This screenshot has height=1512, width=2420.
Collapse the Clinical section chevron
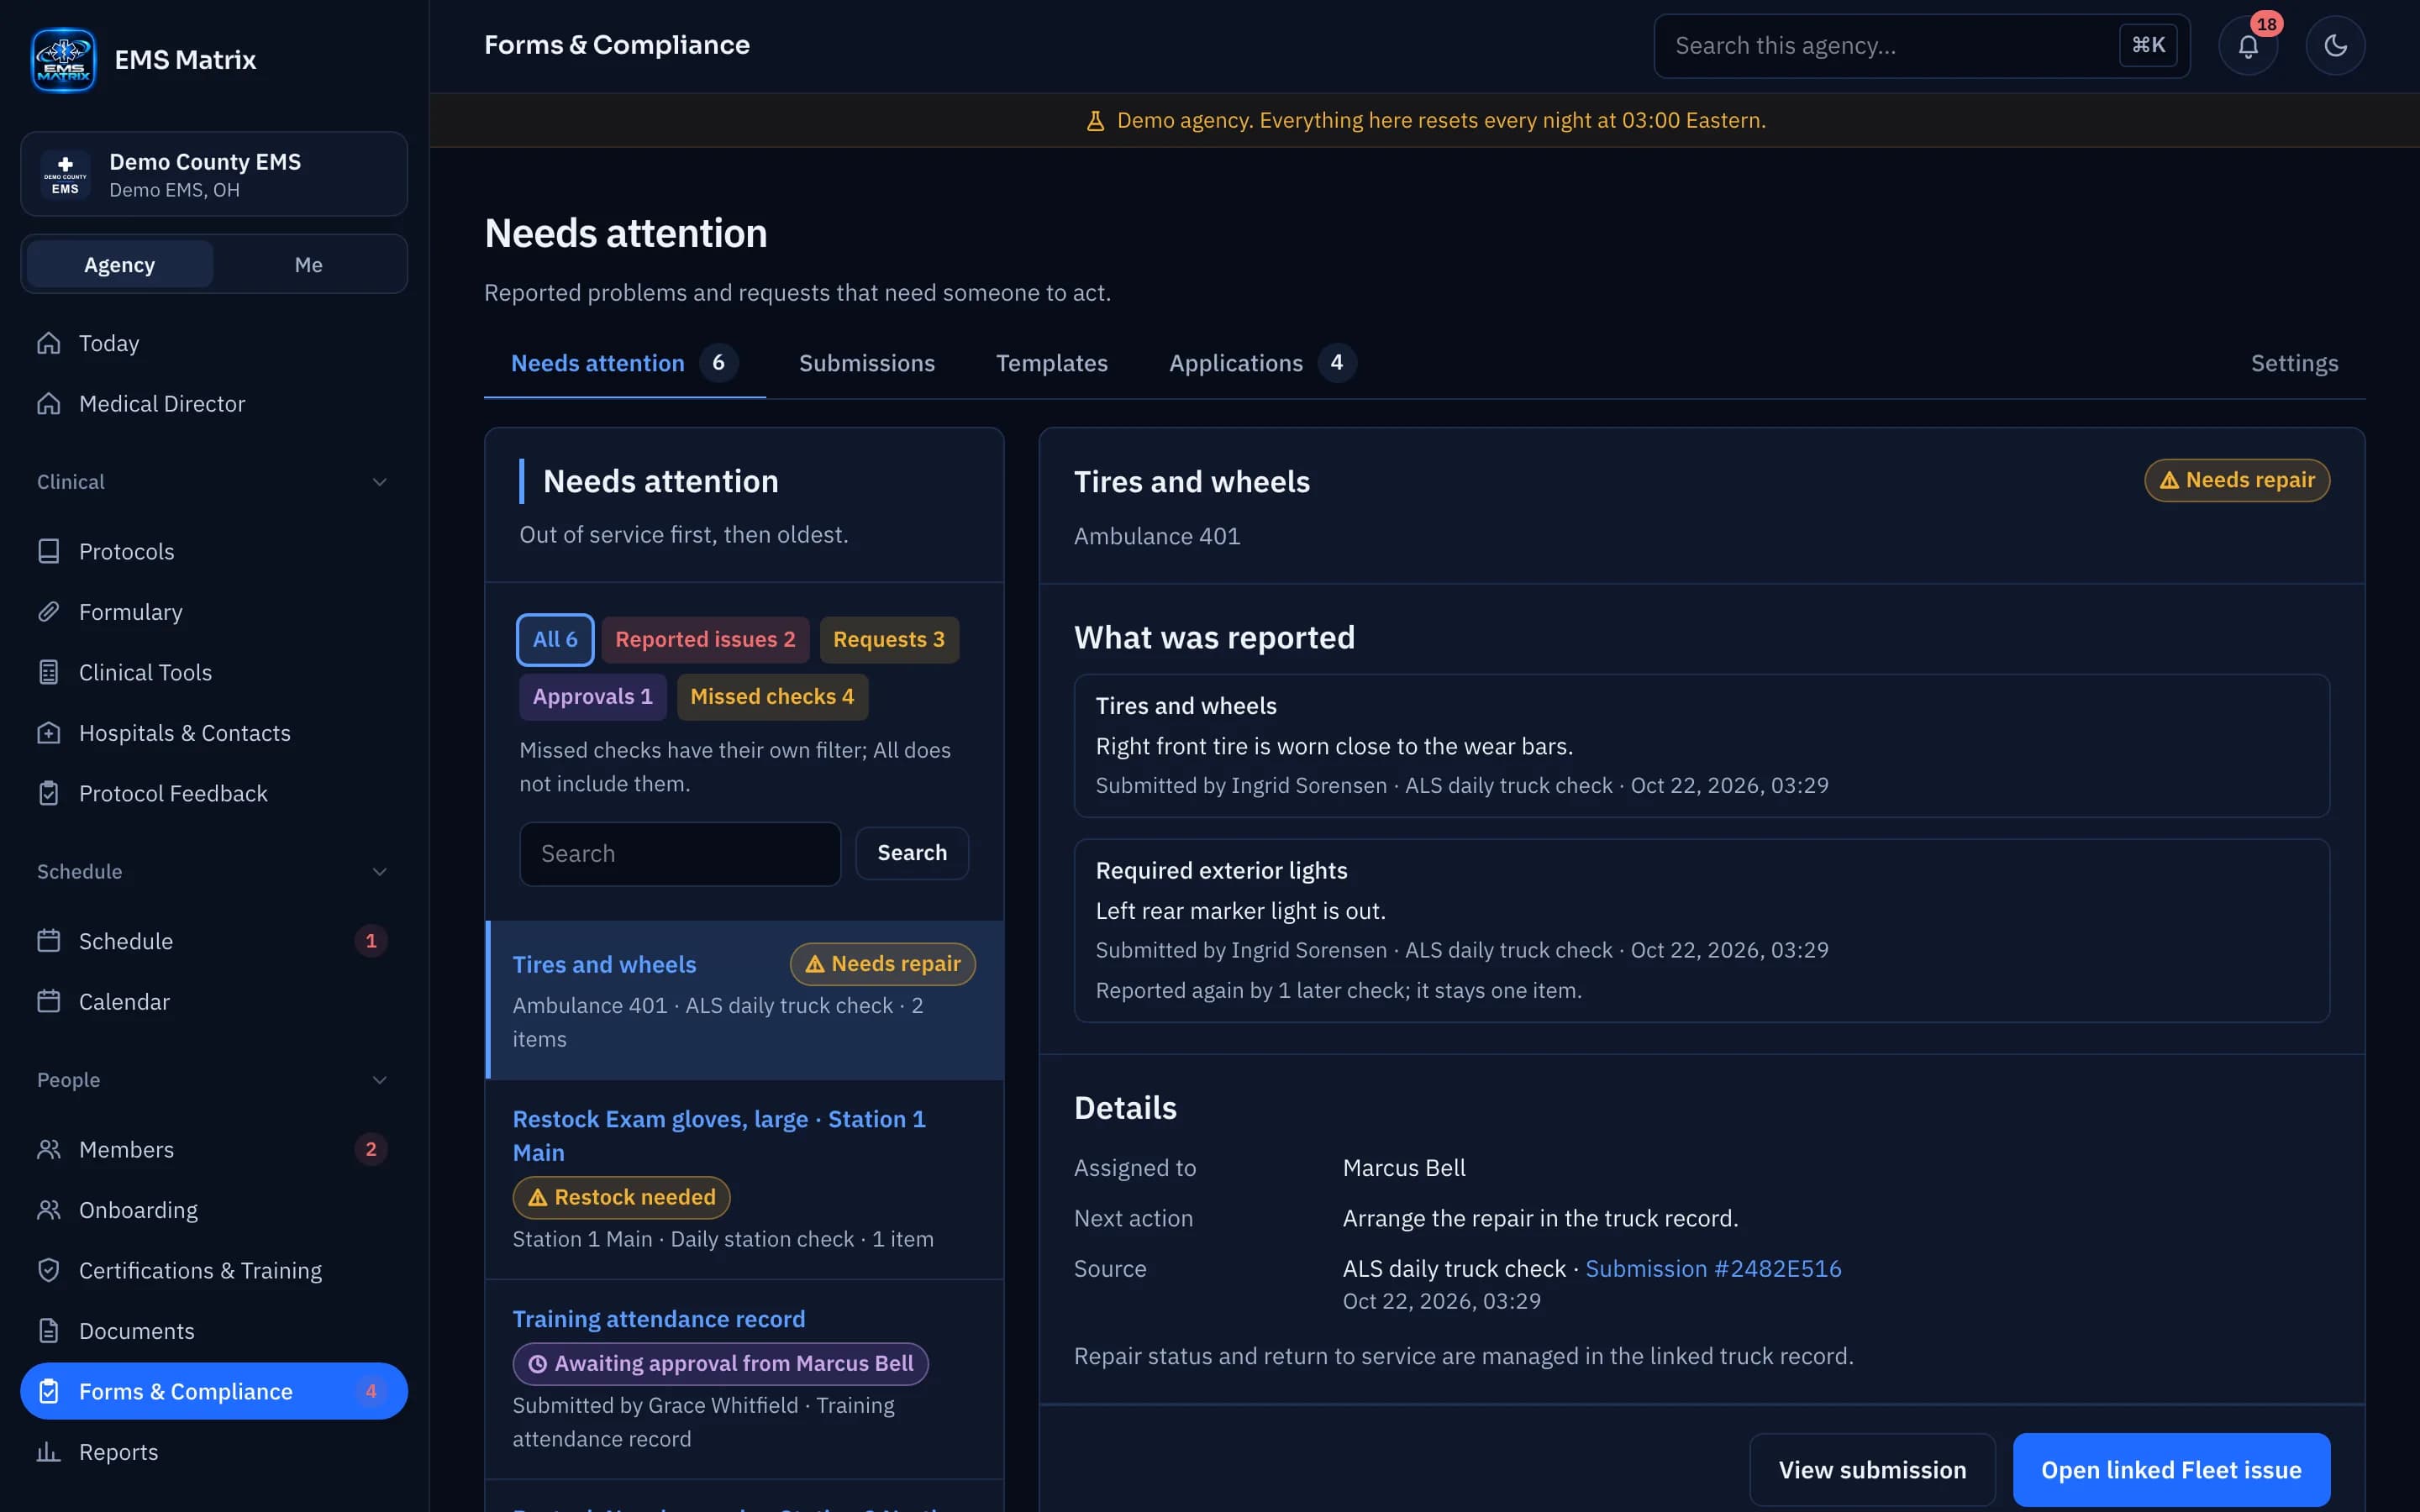(x=380, y=482)
